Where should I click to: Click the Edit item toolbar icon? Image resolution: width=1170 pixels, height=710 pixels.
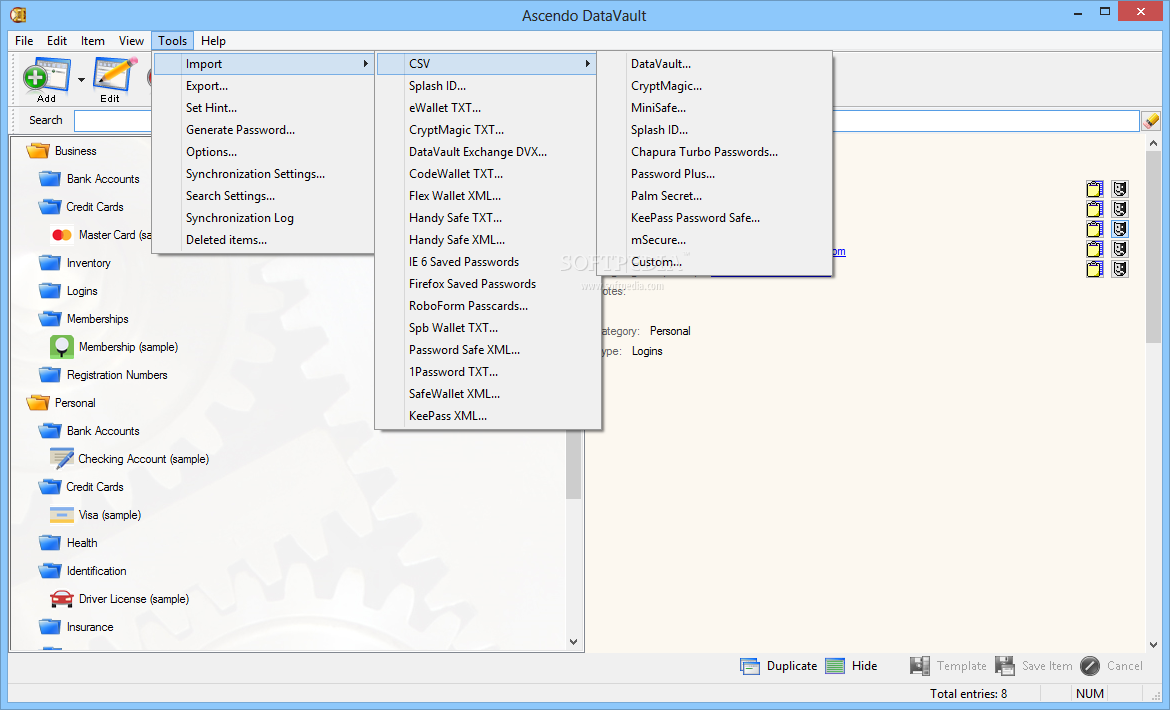click(114, 75)
